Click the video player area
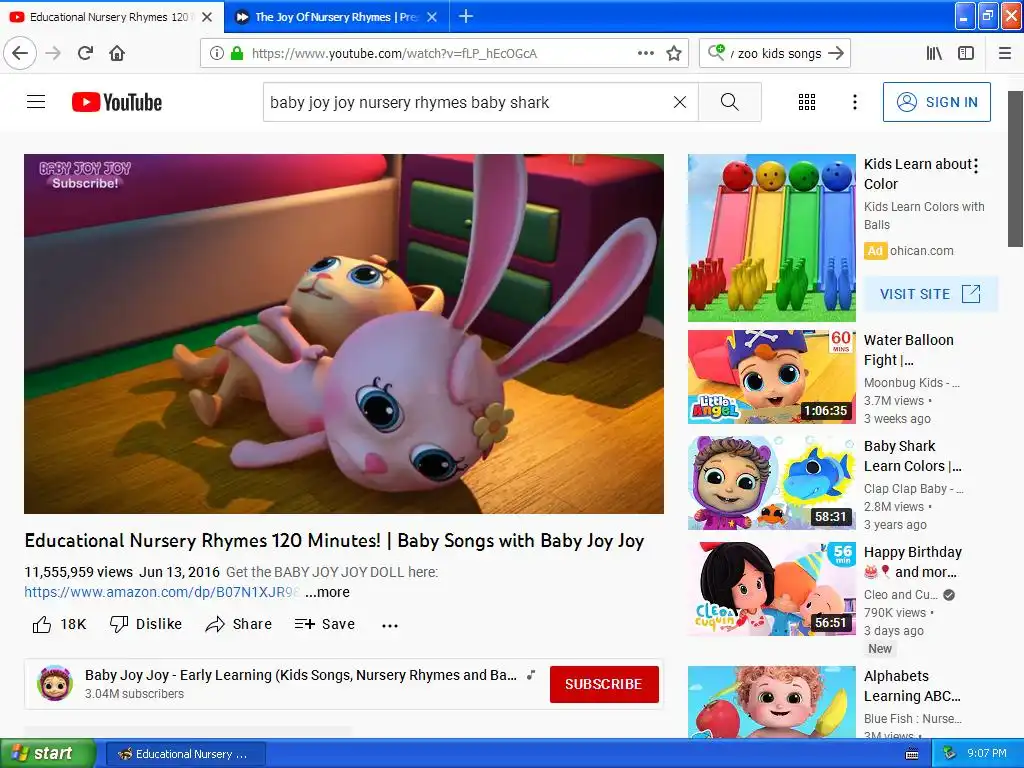 point(344,334)
